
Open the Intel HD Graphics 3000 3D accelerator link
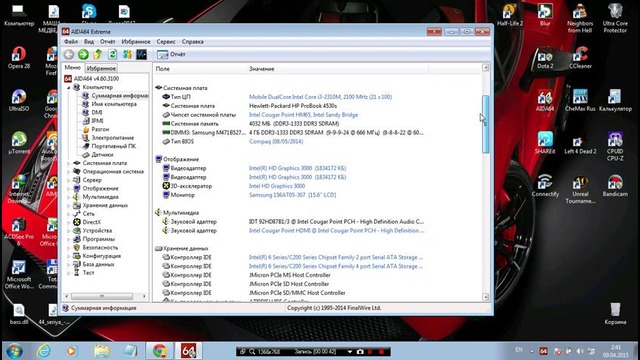(277, 186)
